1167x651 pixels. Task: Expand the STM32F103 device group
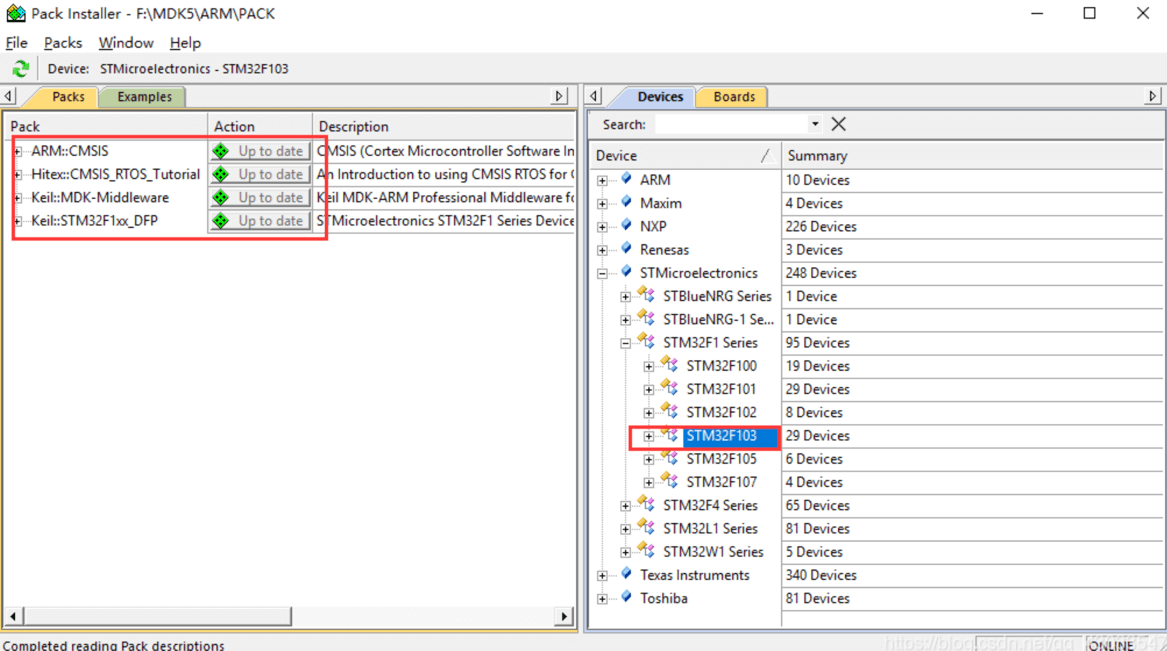pos(649,437)
